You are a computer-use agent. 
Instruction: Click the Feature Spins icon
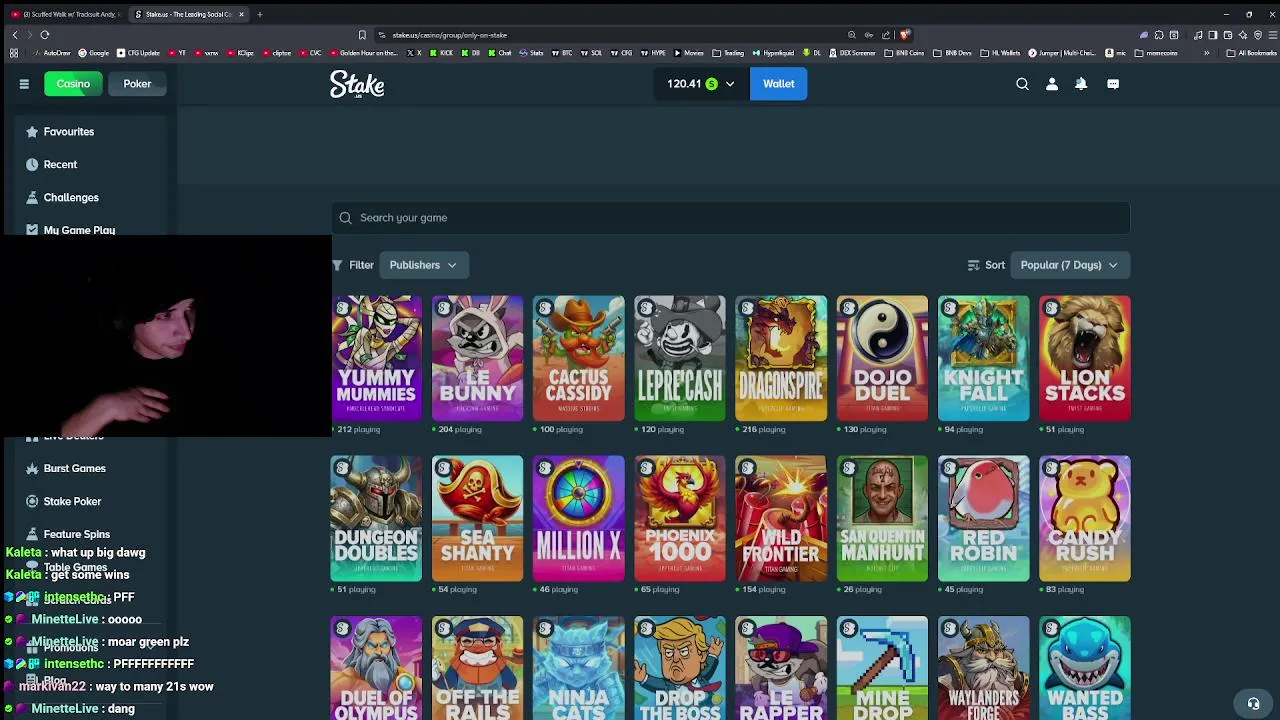32,534
